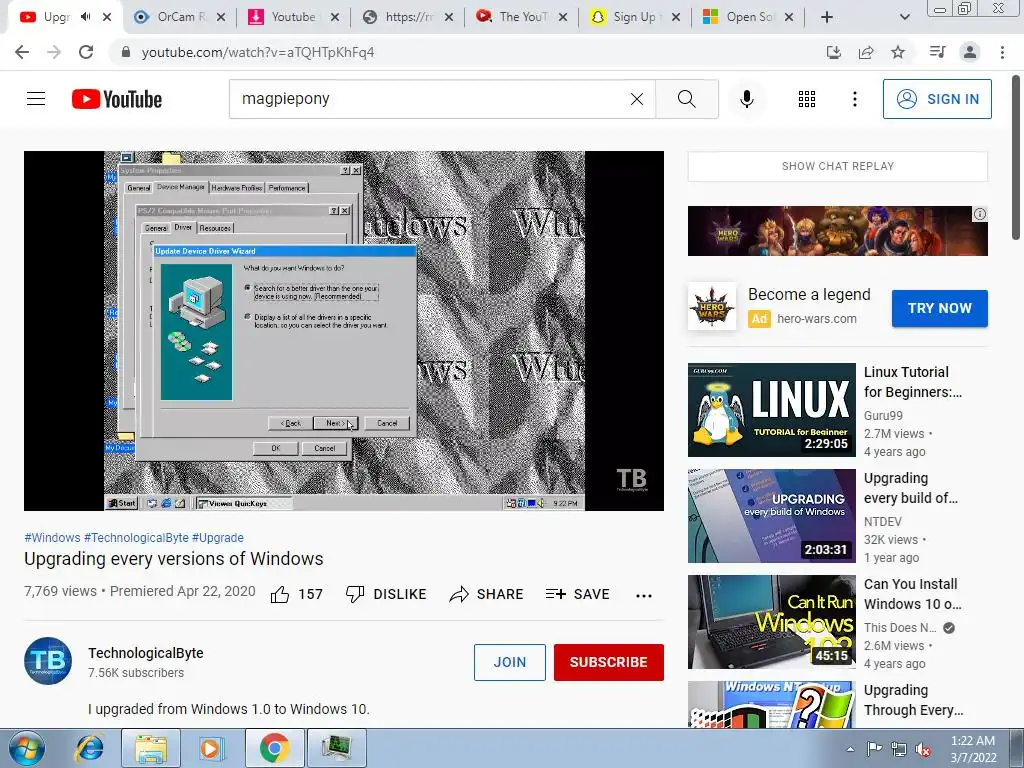Click the TechnologicalByte channel name
Screen dimensions: 1024x768
click(x=146, y=653)
